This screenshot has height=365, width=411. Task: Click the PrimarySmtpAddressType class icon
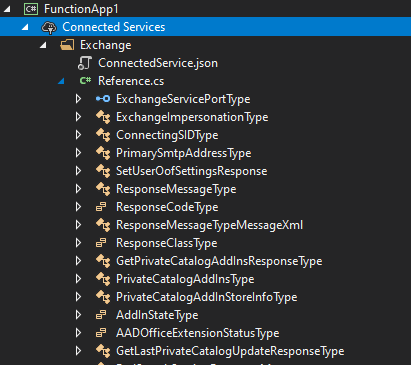coord(103,153)
